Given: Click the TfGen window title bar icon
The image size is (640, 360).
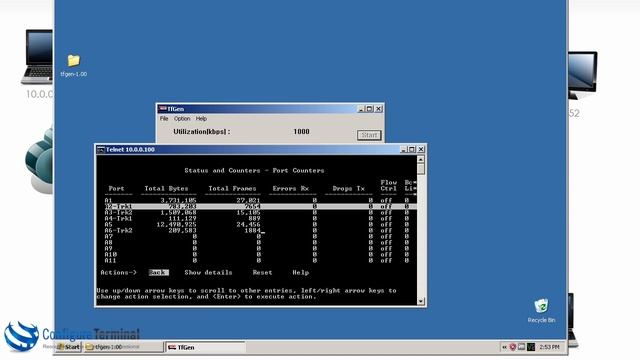Looking at the screenshot, I should pos(162,109).
